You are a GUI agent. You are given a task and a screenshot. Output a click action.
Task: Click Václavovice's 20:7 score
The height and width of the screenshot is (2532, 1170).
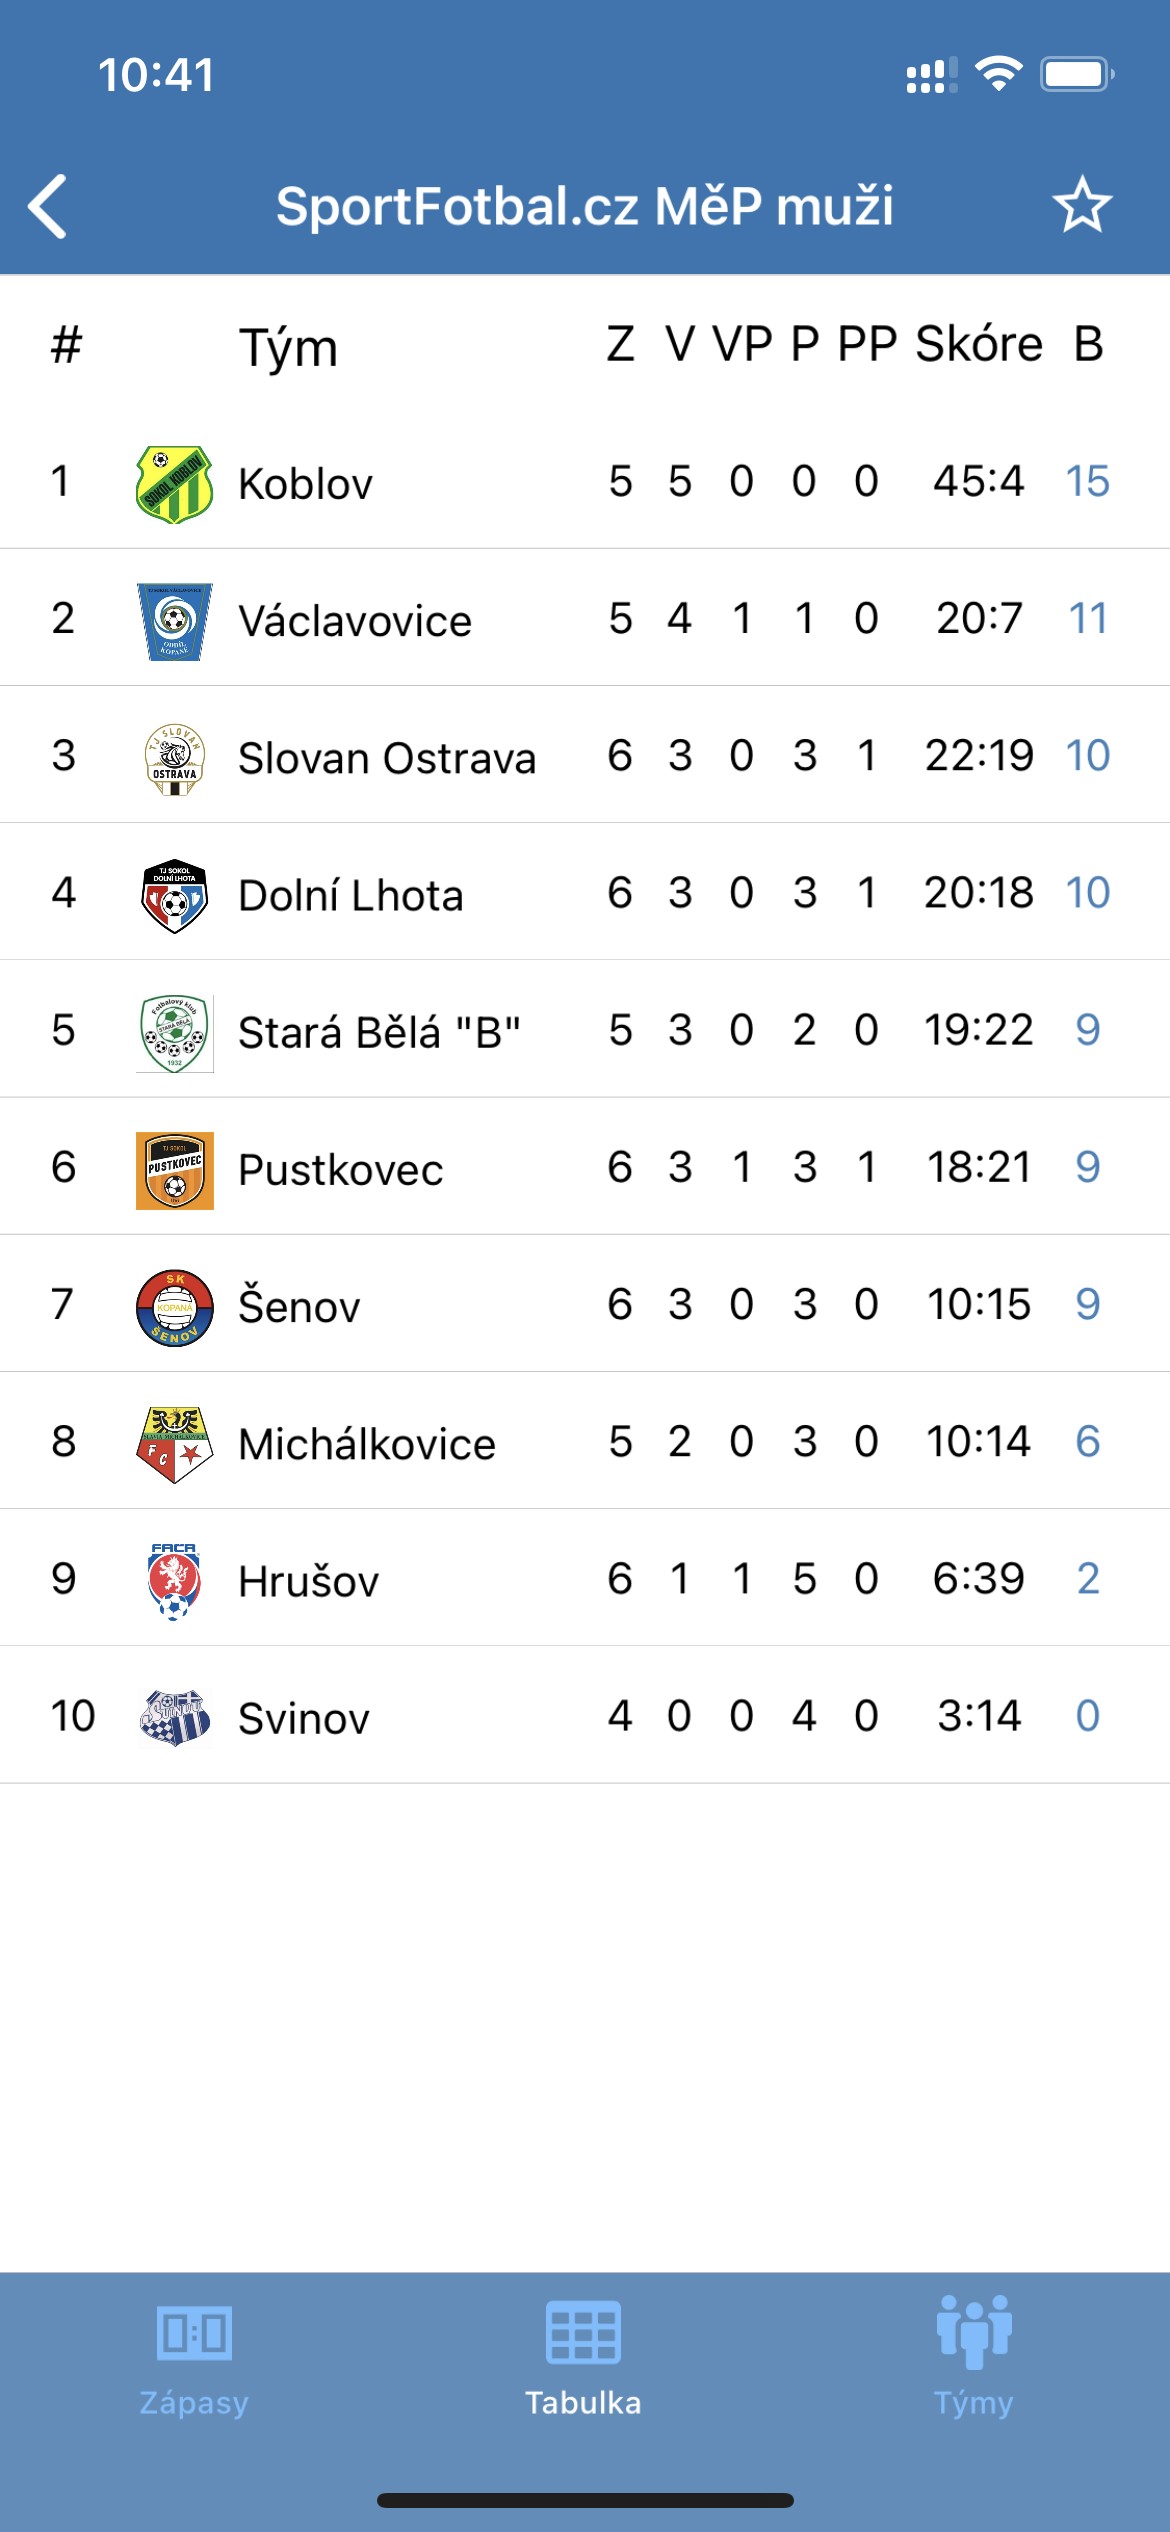[x=979, y=618]
